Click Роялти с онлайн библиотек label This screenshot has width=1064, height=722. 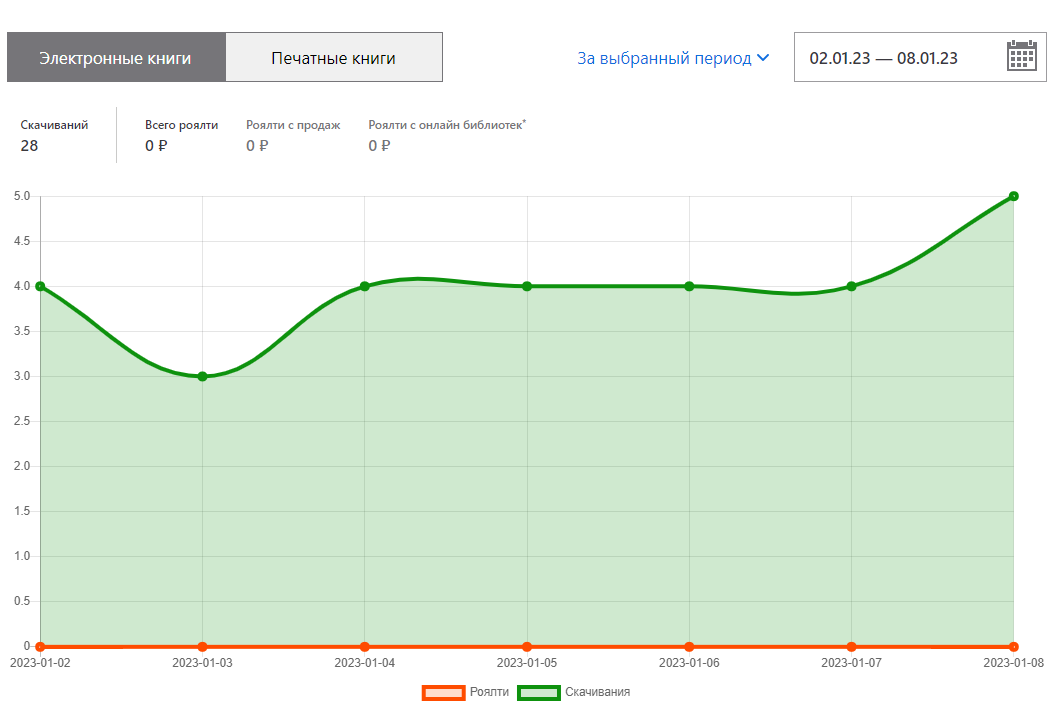[447, 125]
